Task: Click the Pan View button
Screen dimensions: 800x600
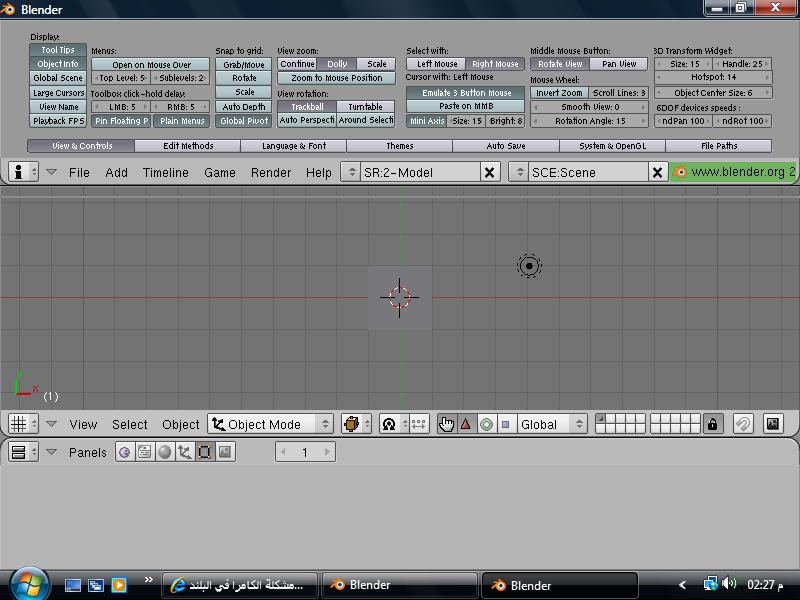Action: click(x=619, y=64)
